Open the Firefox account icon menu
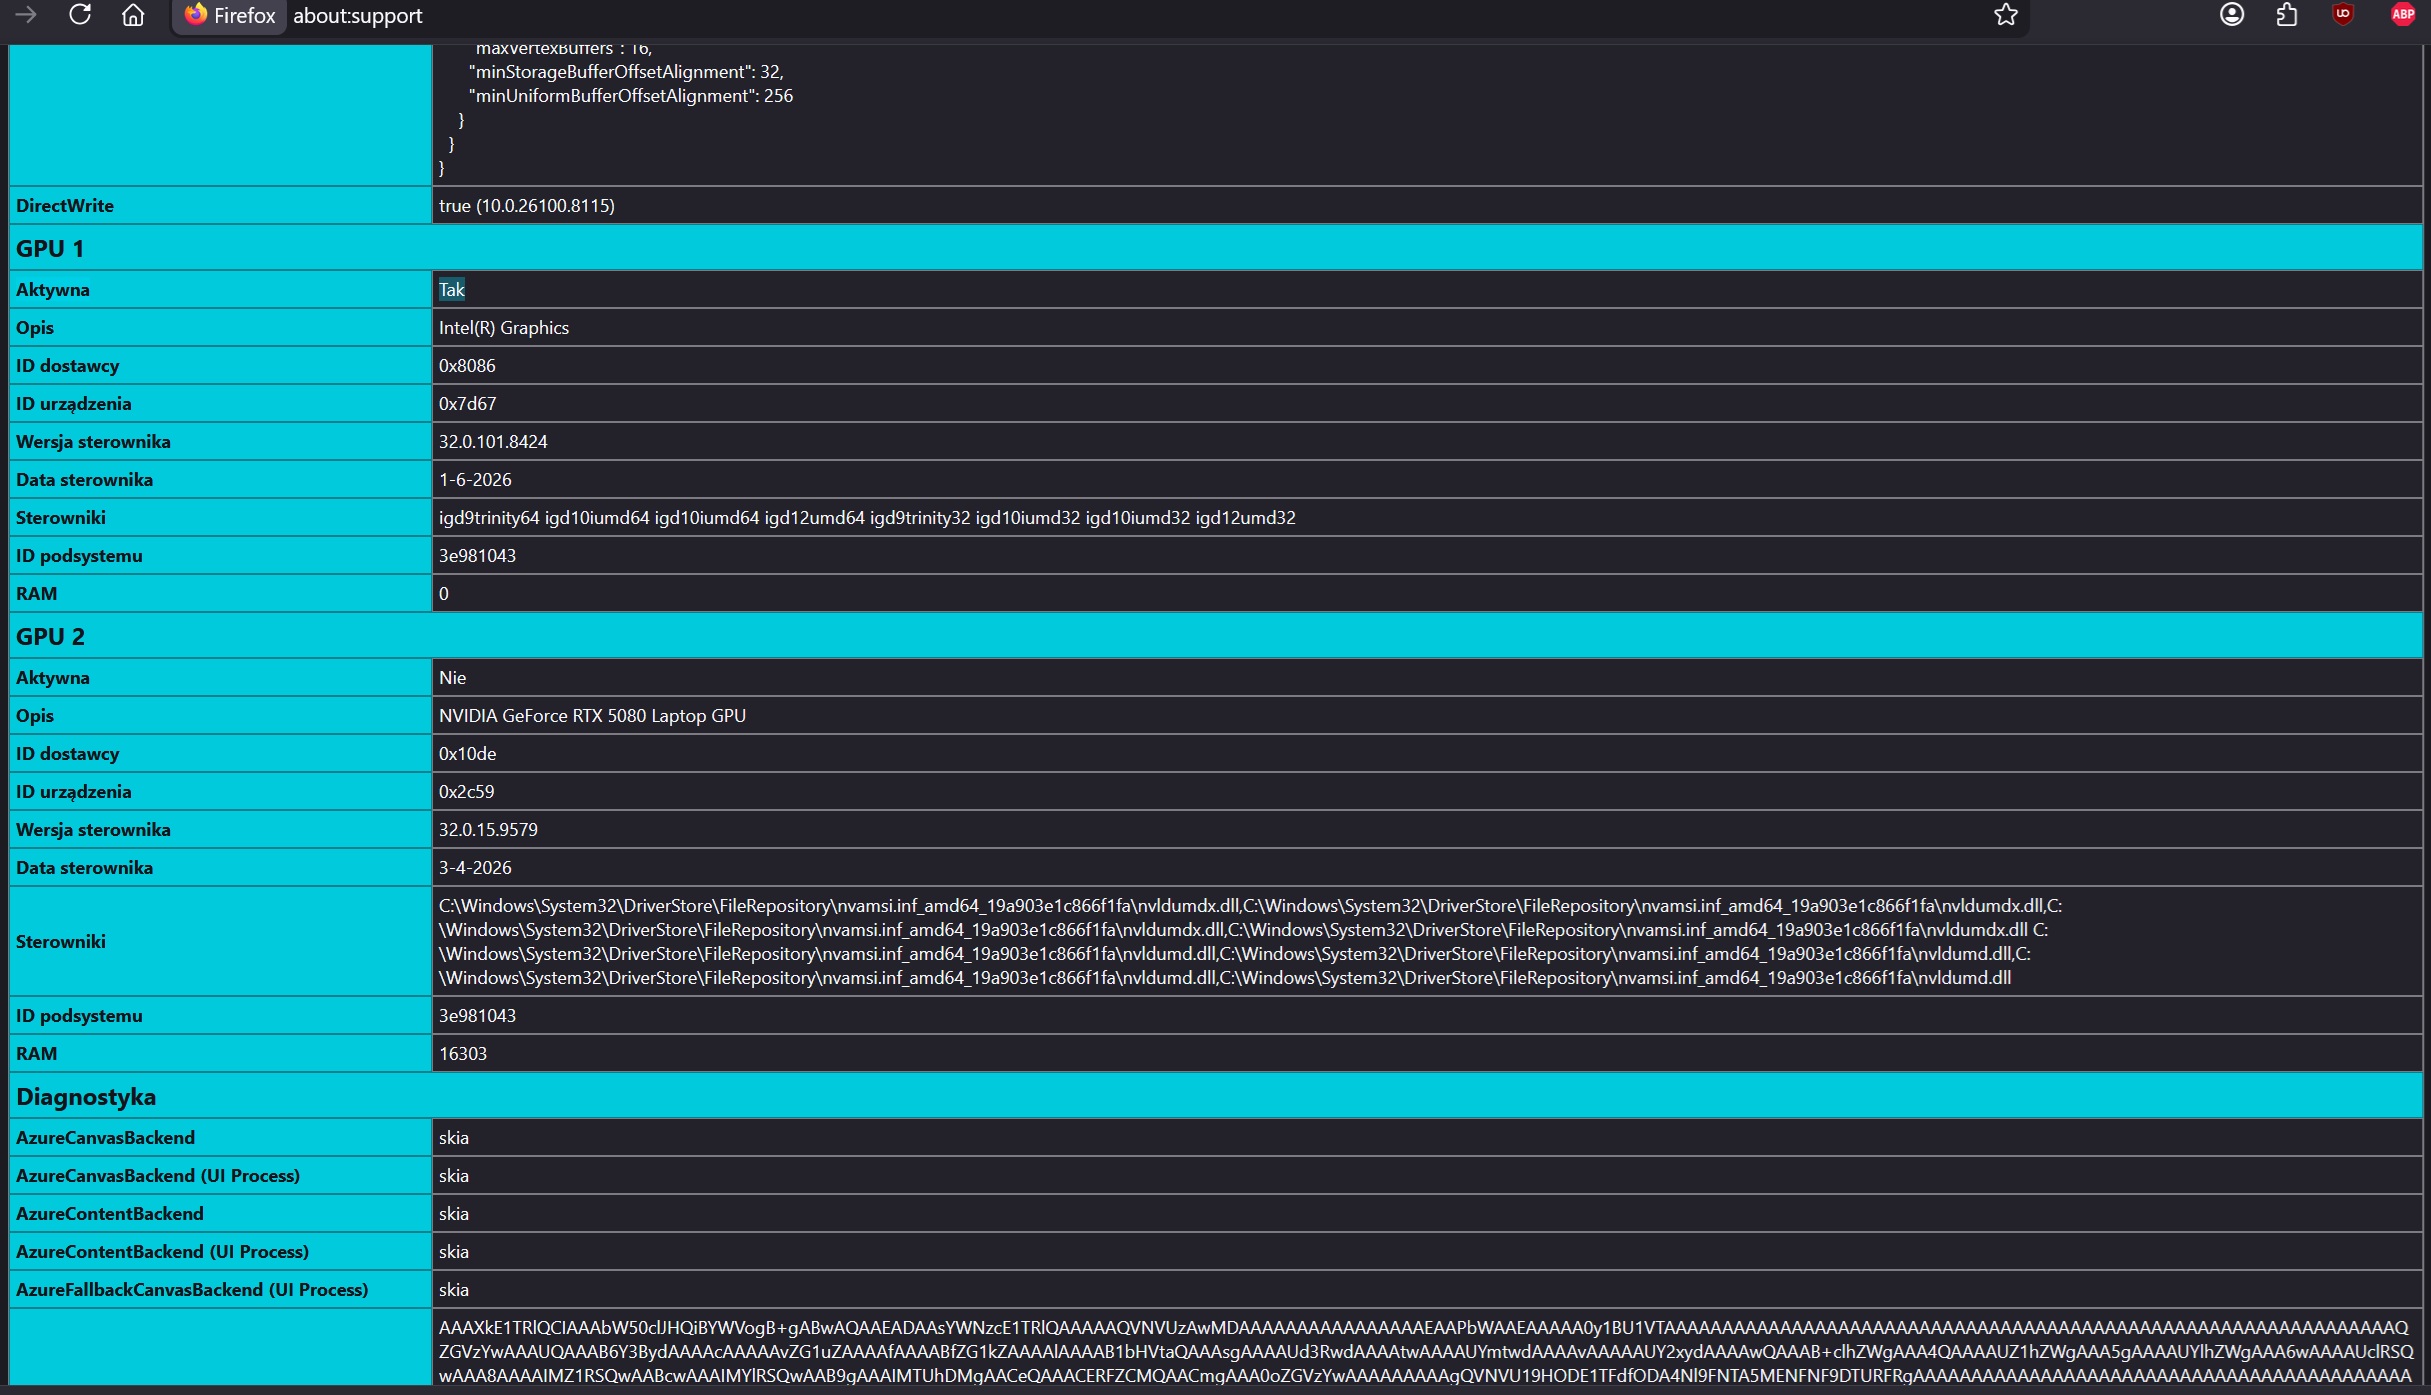 click(2231, 15)
